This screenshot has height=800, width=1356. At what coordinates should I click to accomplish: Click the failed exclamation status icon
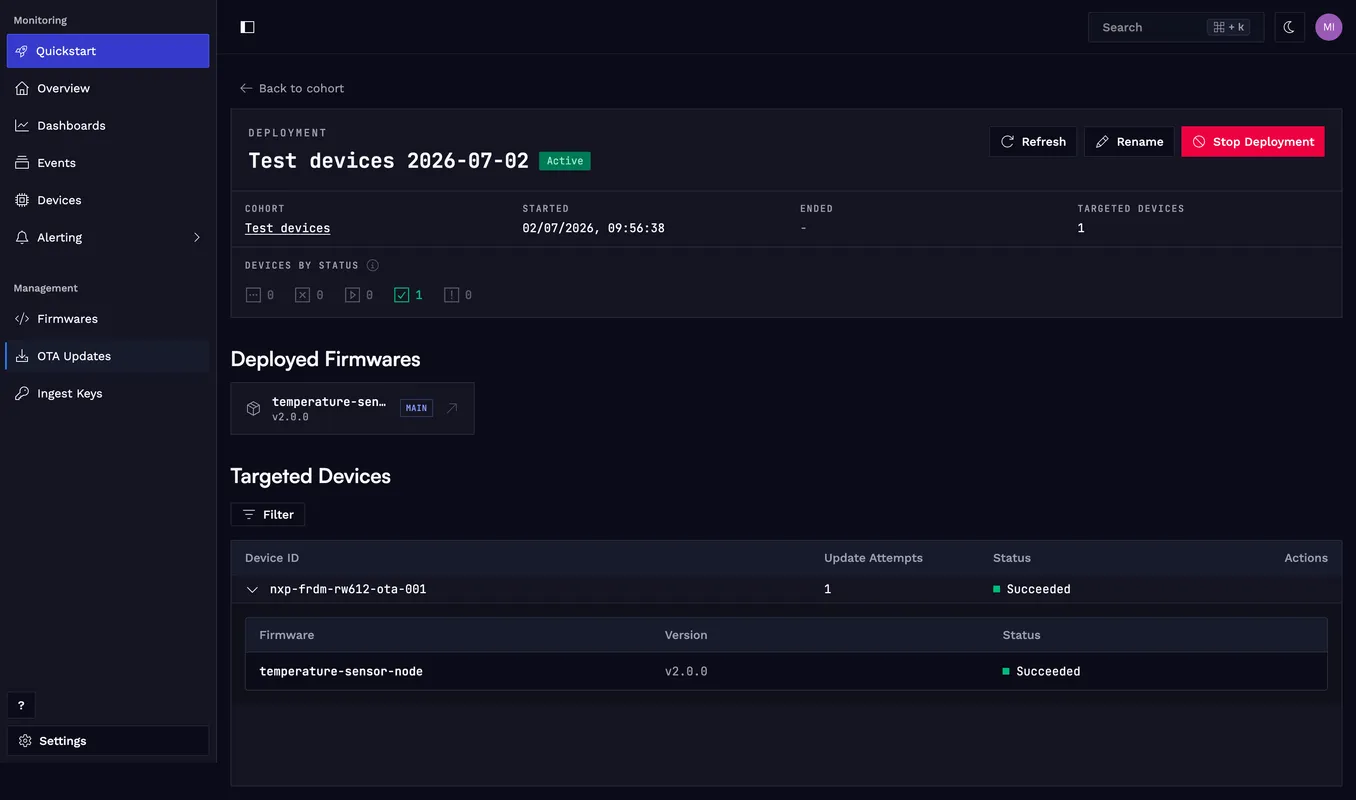pos(451,295)
